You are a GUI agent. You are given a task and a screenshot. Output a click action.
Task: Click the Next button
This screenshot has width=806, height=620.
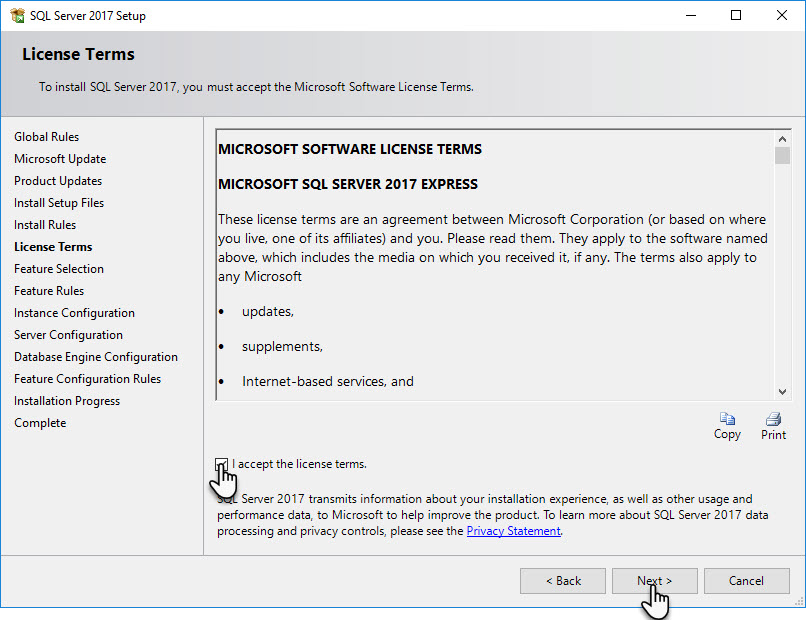pos(654,581)
